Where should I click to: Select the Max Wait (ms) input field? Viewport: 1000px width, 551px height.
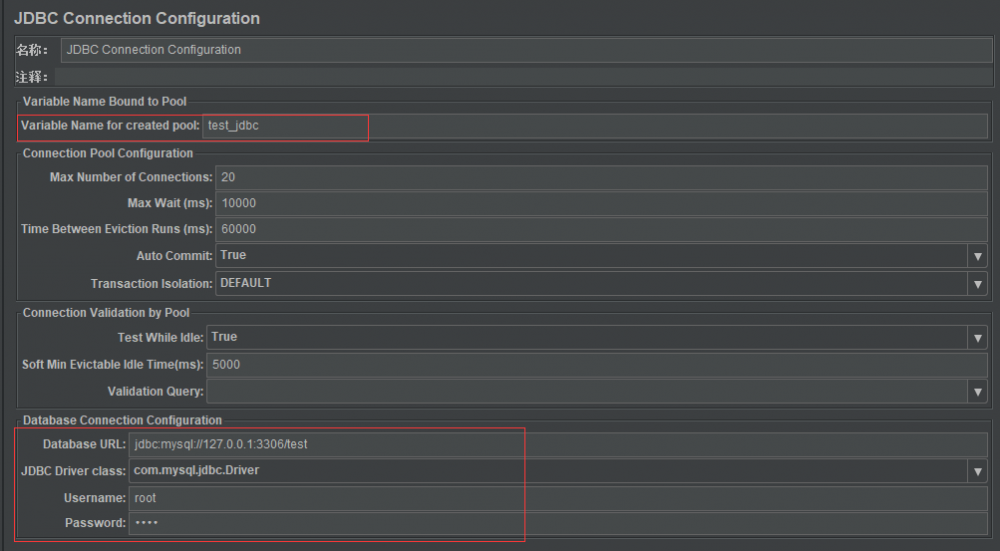coord(601,203)
